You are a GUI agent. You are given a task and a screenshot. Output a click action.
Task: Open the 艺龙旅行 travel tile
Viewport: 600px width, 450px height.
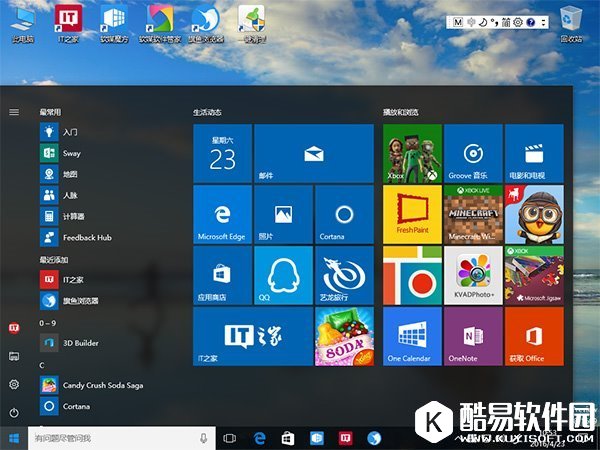(x=344, y=275)
